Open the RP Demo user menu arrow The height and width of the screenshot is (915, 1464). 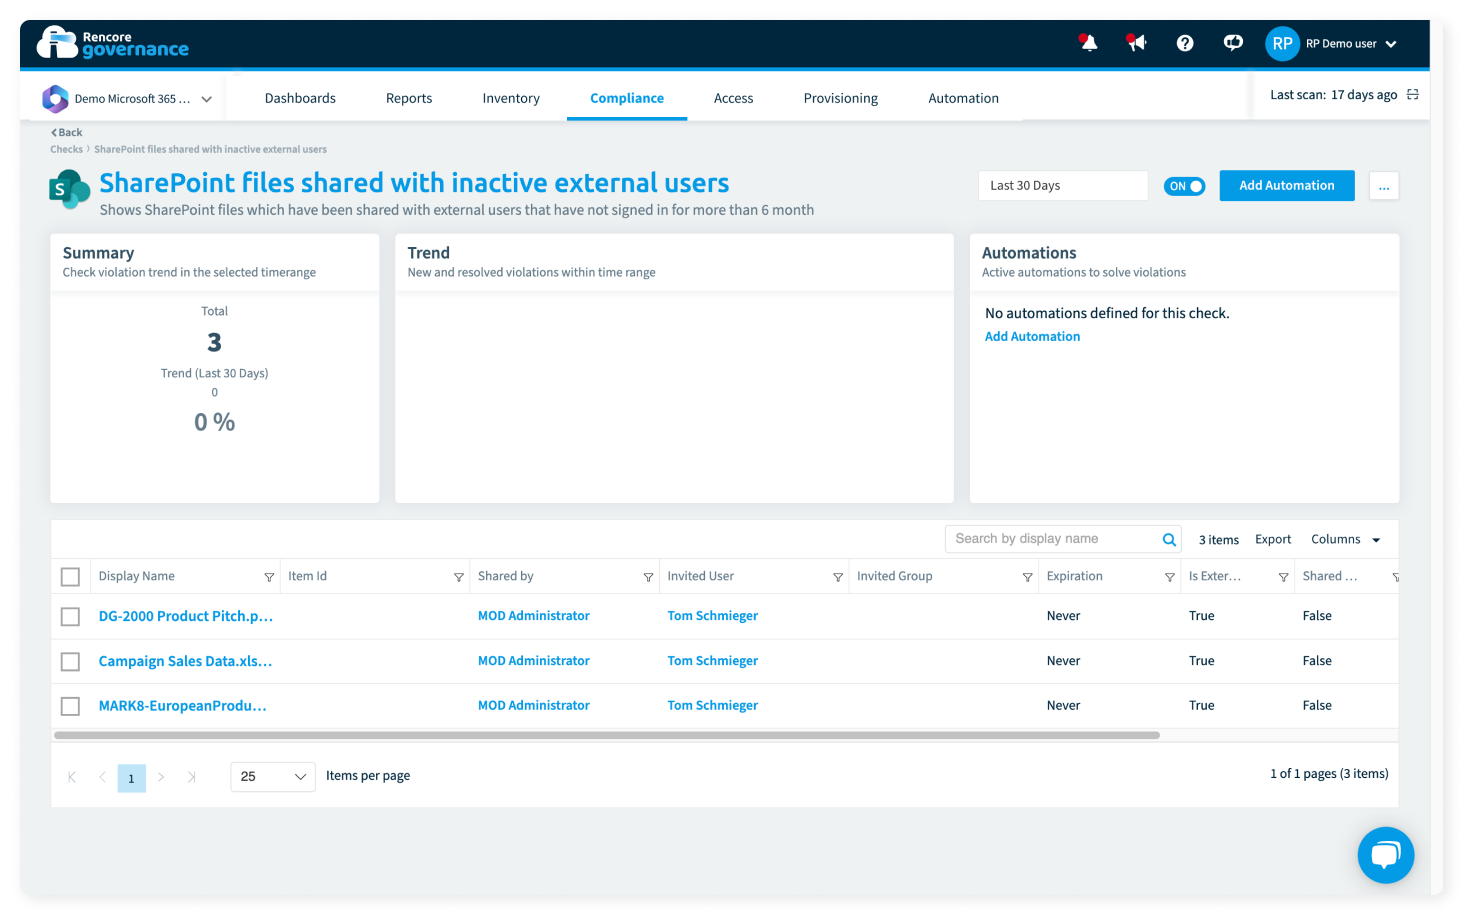click(x=1391, y=44)
